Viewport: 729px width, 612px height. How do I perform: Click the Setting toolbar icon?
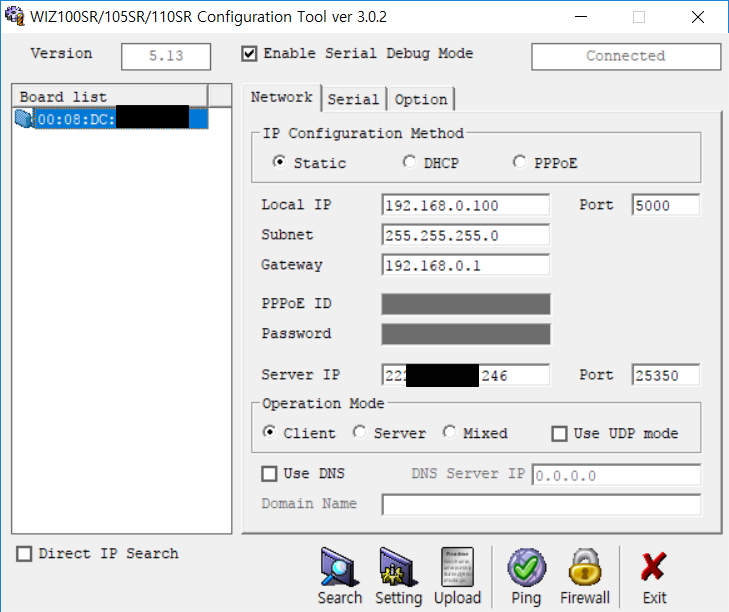coord(398,567)
